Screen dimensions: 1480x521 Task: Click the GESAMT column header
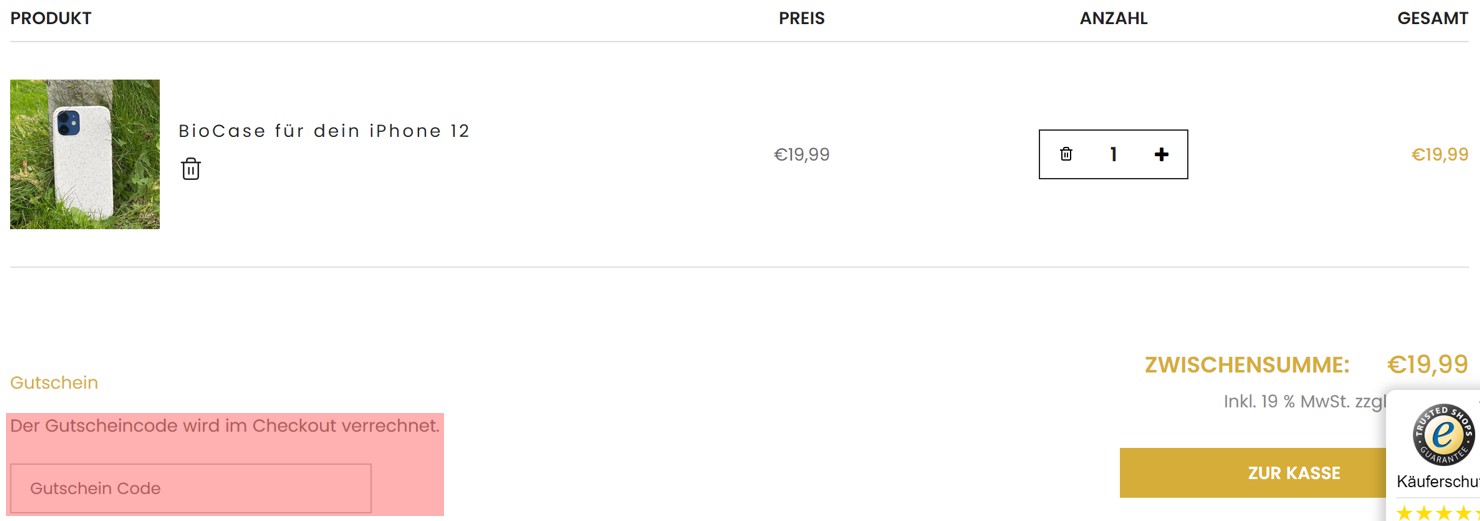click(x=1433, y=19)
